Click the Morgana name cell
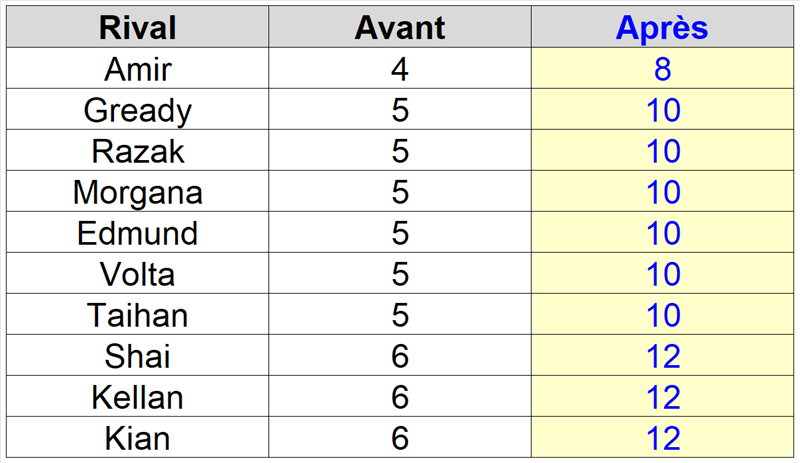 (x=138, y=193)
